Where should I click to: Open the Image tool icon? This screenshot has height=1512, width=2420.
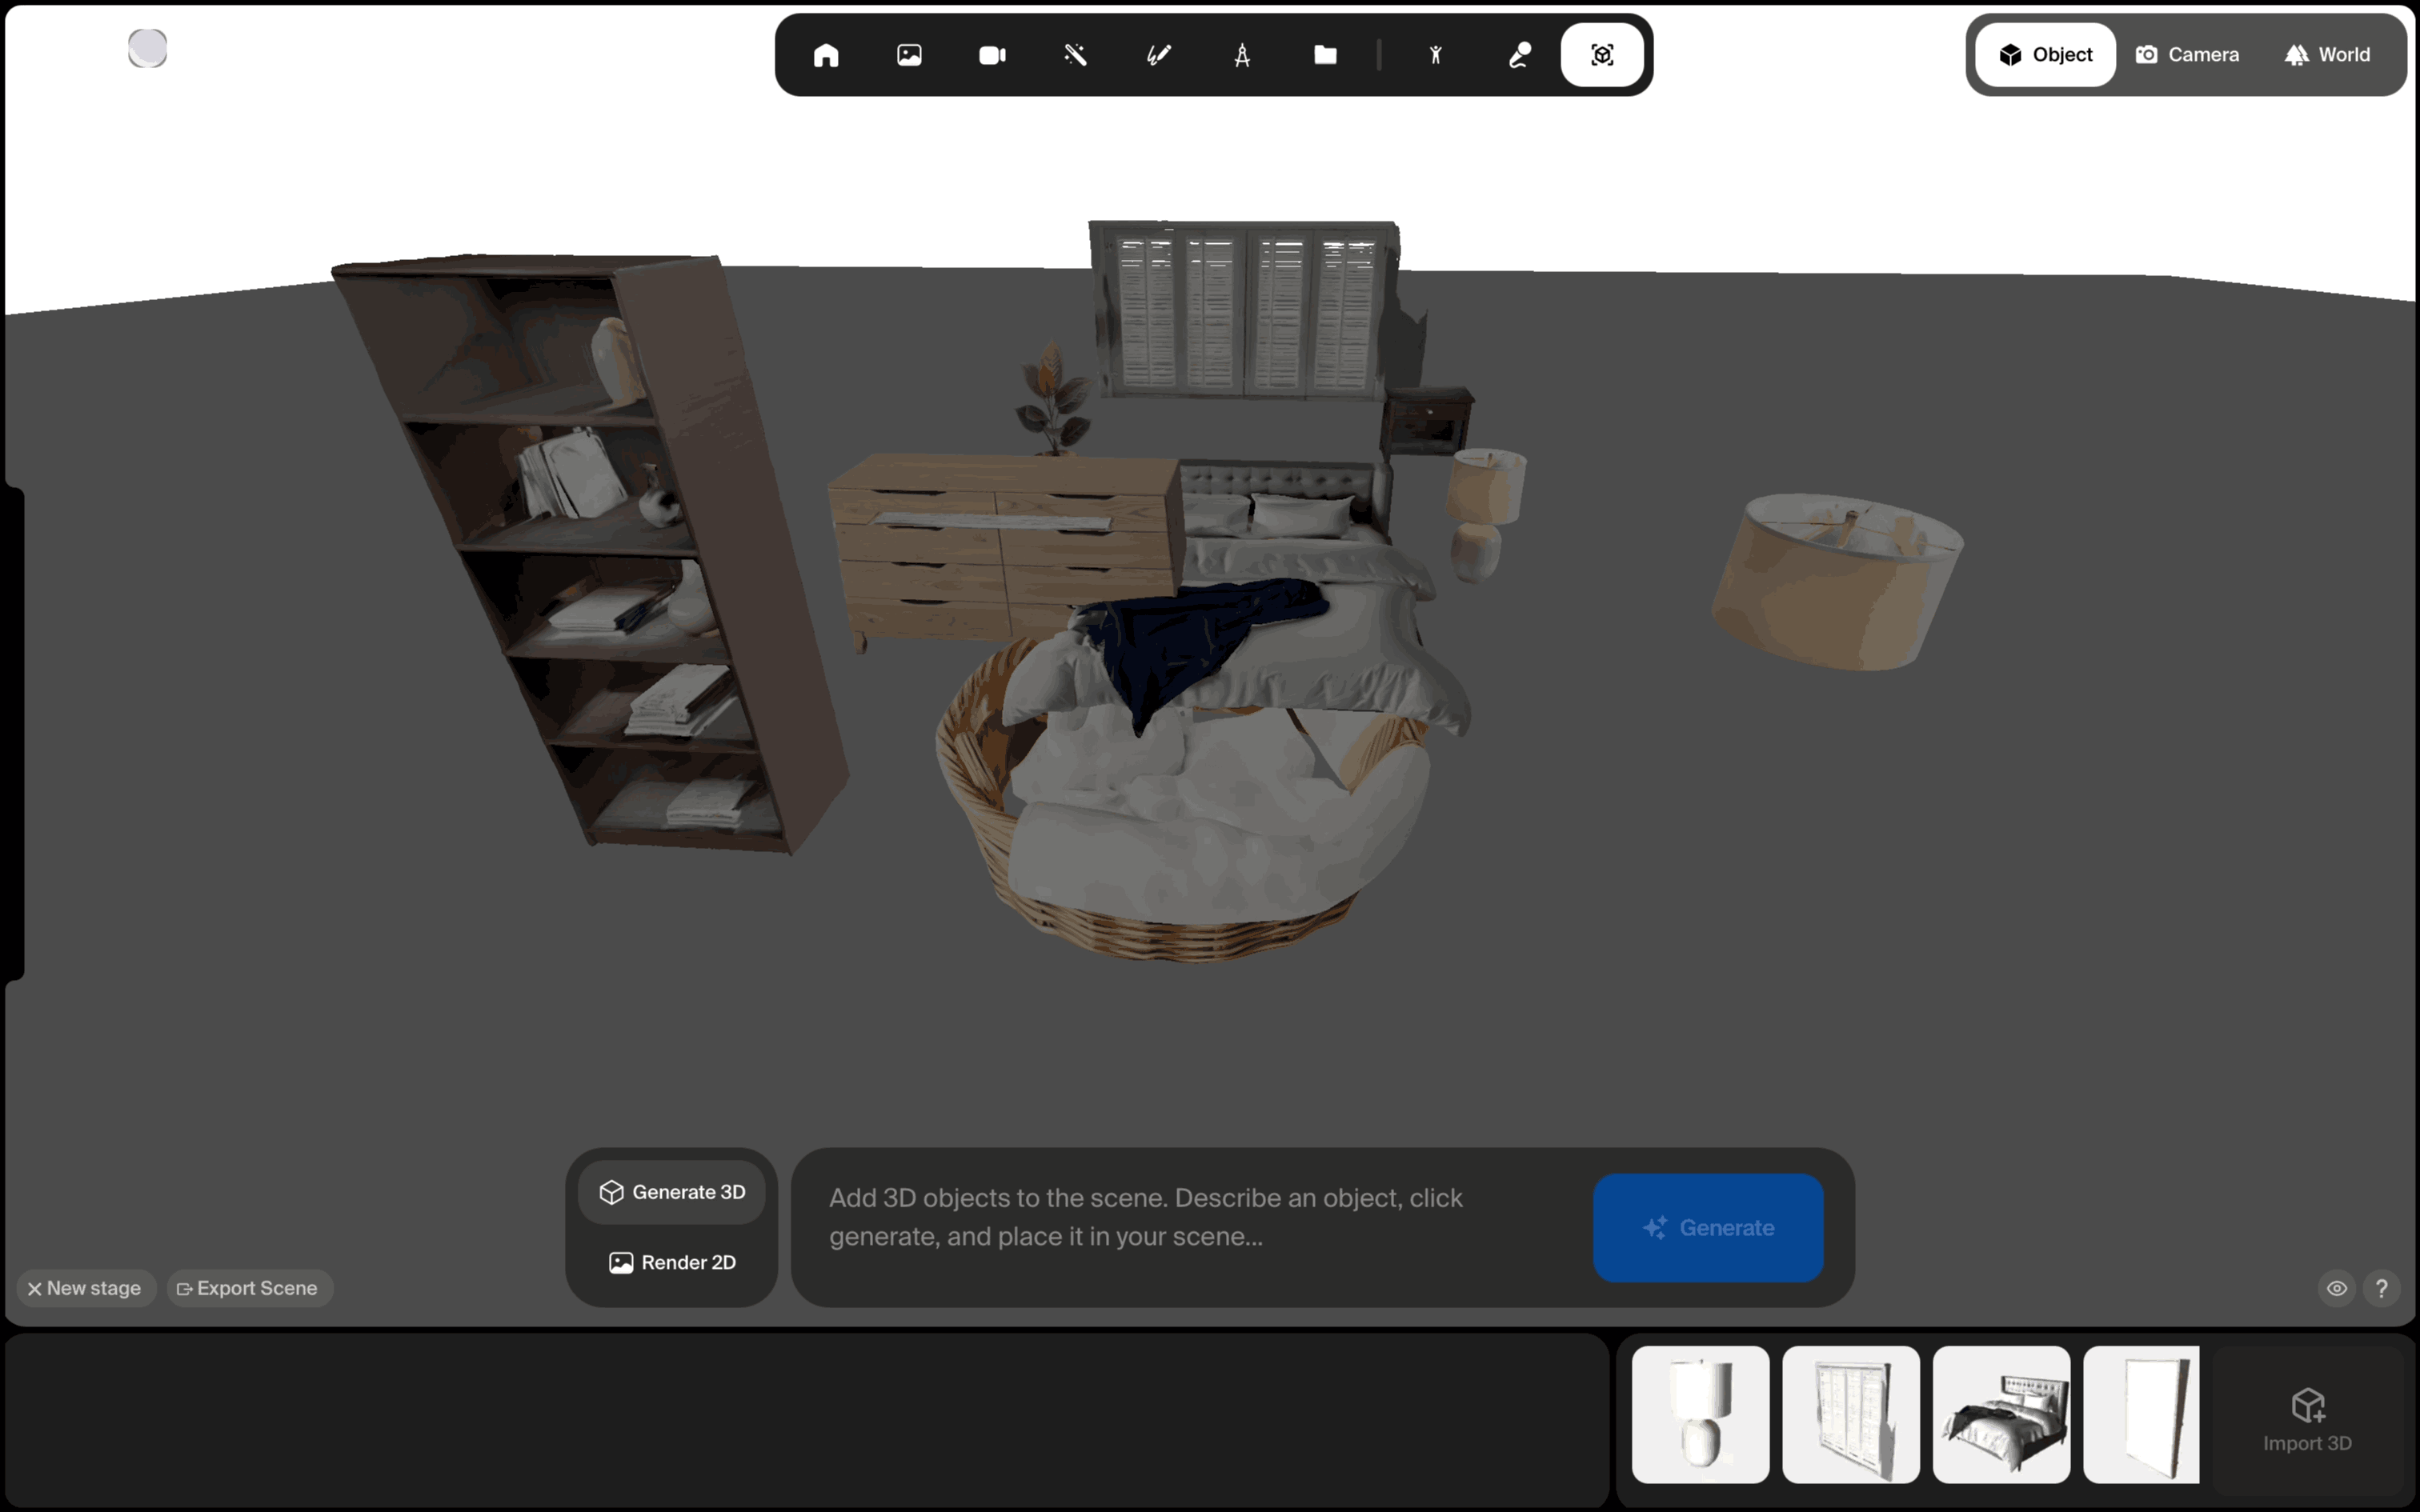tap(909, 55)
